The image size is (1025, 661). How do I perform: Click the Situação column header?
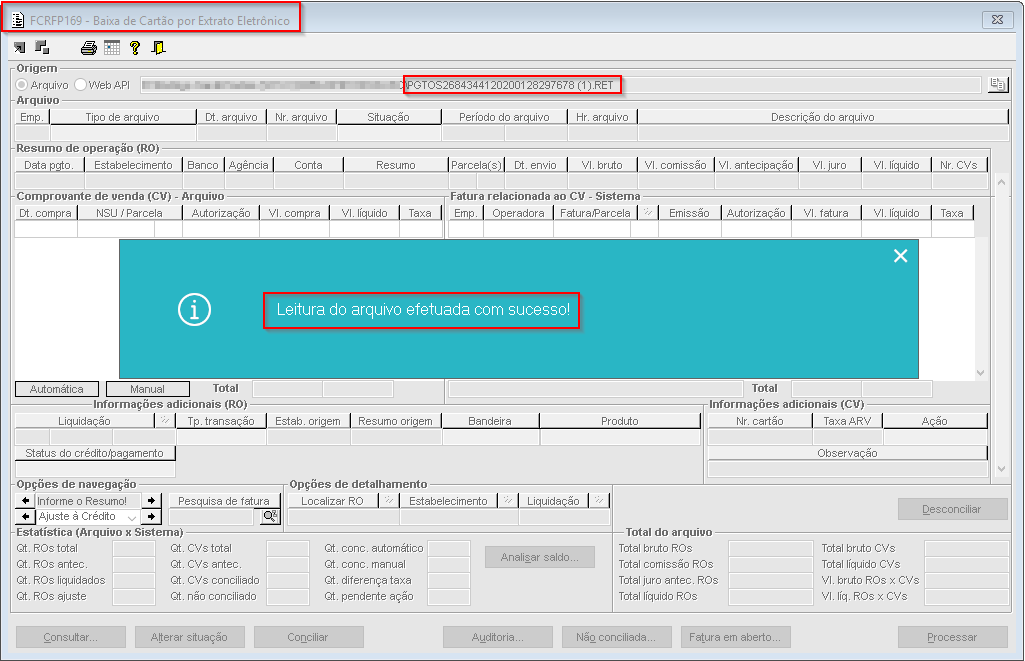(389, 117)
